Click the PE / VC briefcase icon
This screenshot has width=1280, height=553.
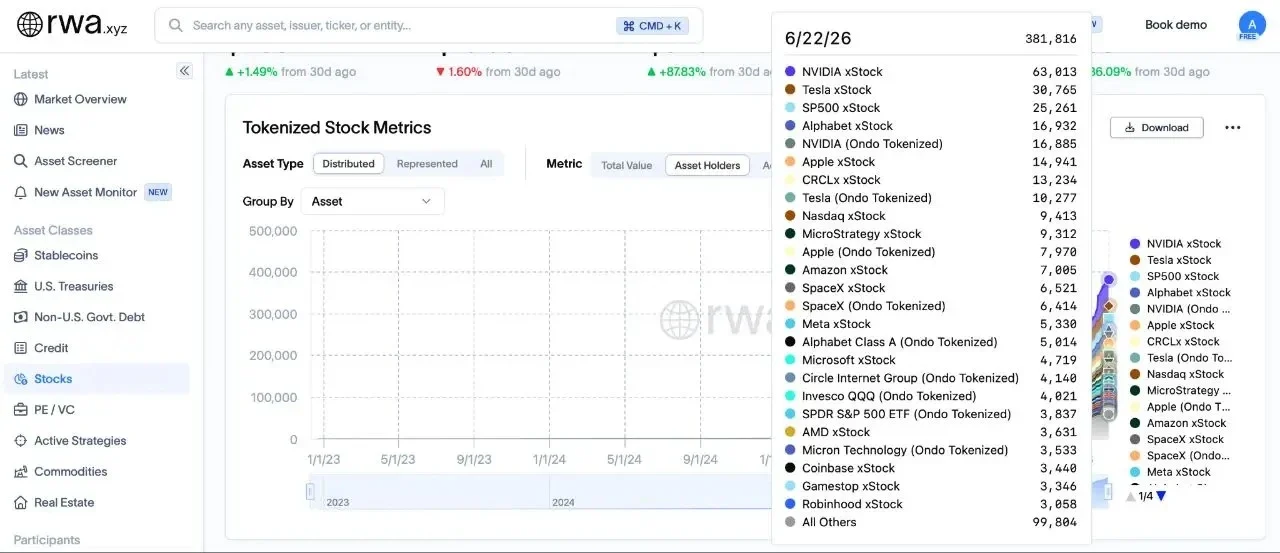coord(21,410)
